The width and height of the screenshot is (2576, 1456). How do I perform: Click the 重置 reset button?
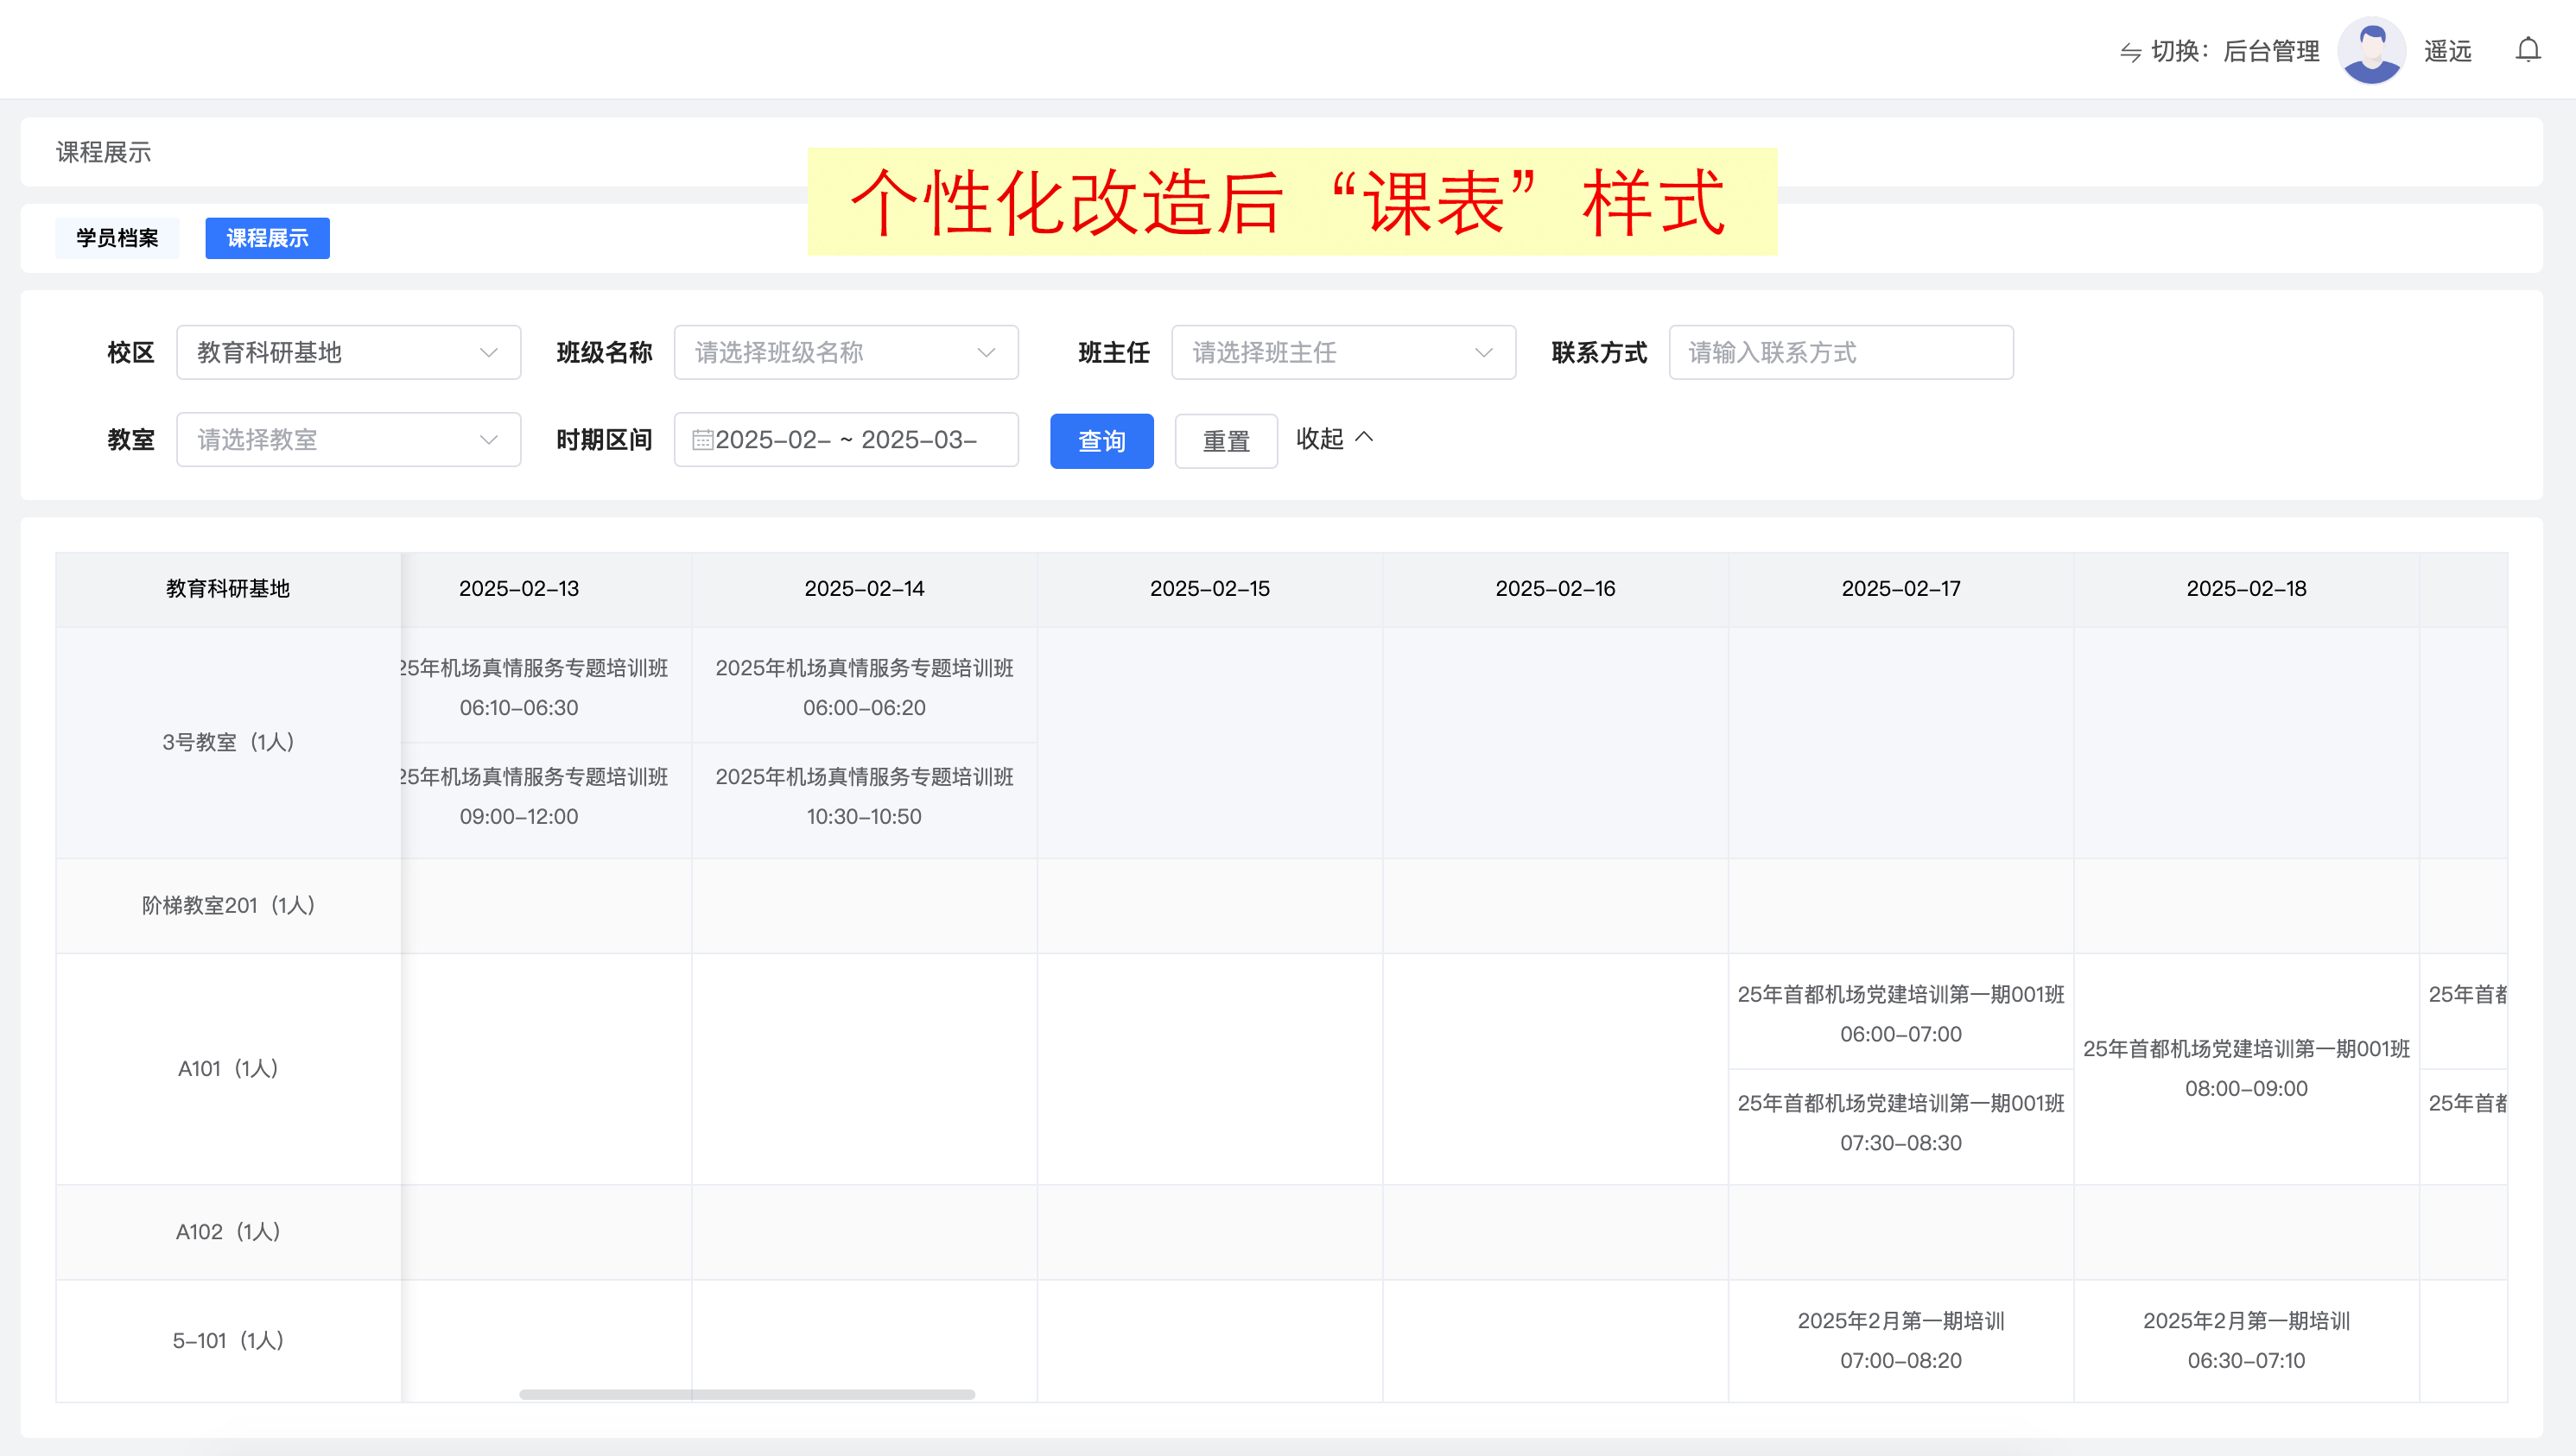(1225, 441)
